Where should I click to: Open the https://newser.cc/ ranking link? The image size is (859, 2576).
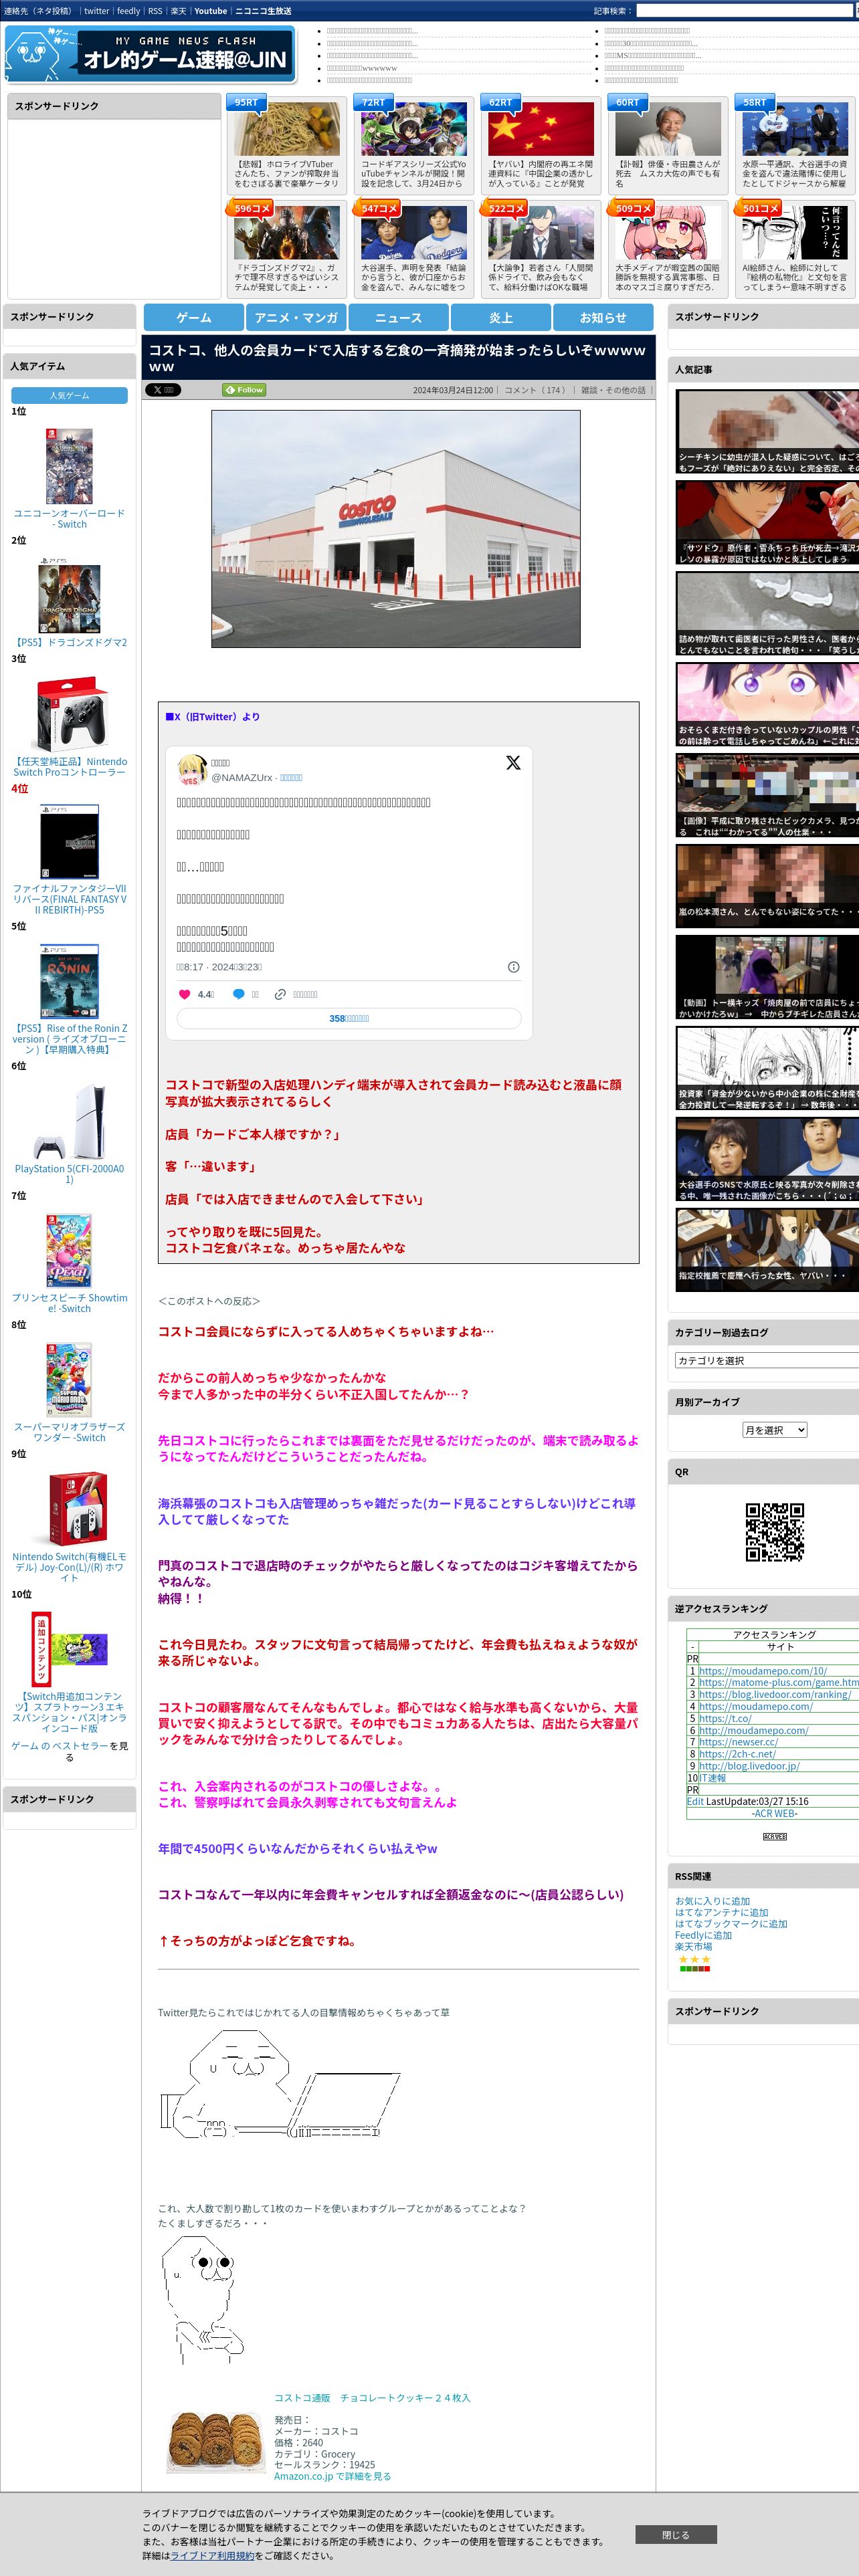[738, 1742]
